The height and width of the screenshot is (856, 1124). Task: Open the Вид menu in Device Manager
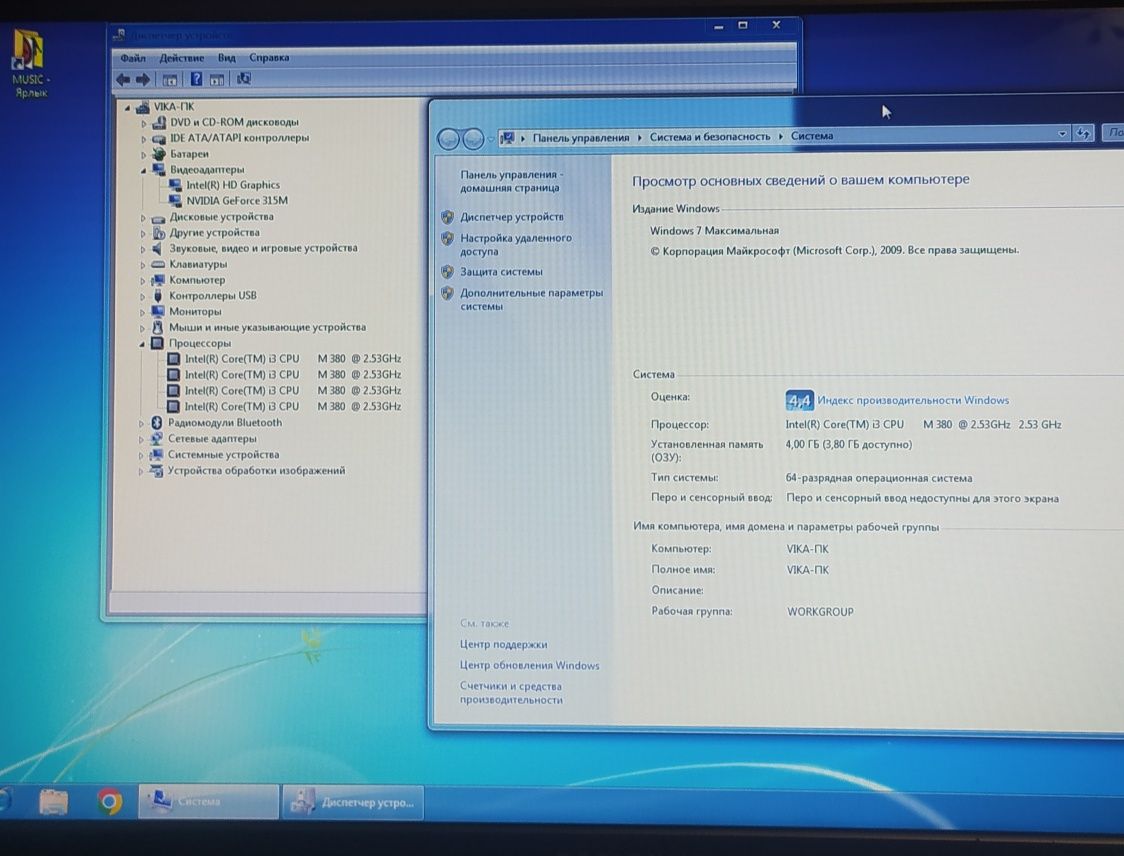coord(227,58)
